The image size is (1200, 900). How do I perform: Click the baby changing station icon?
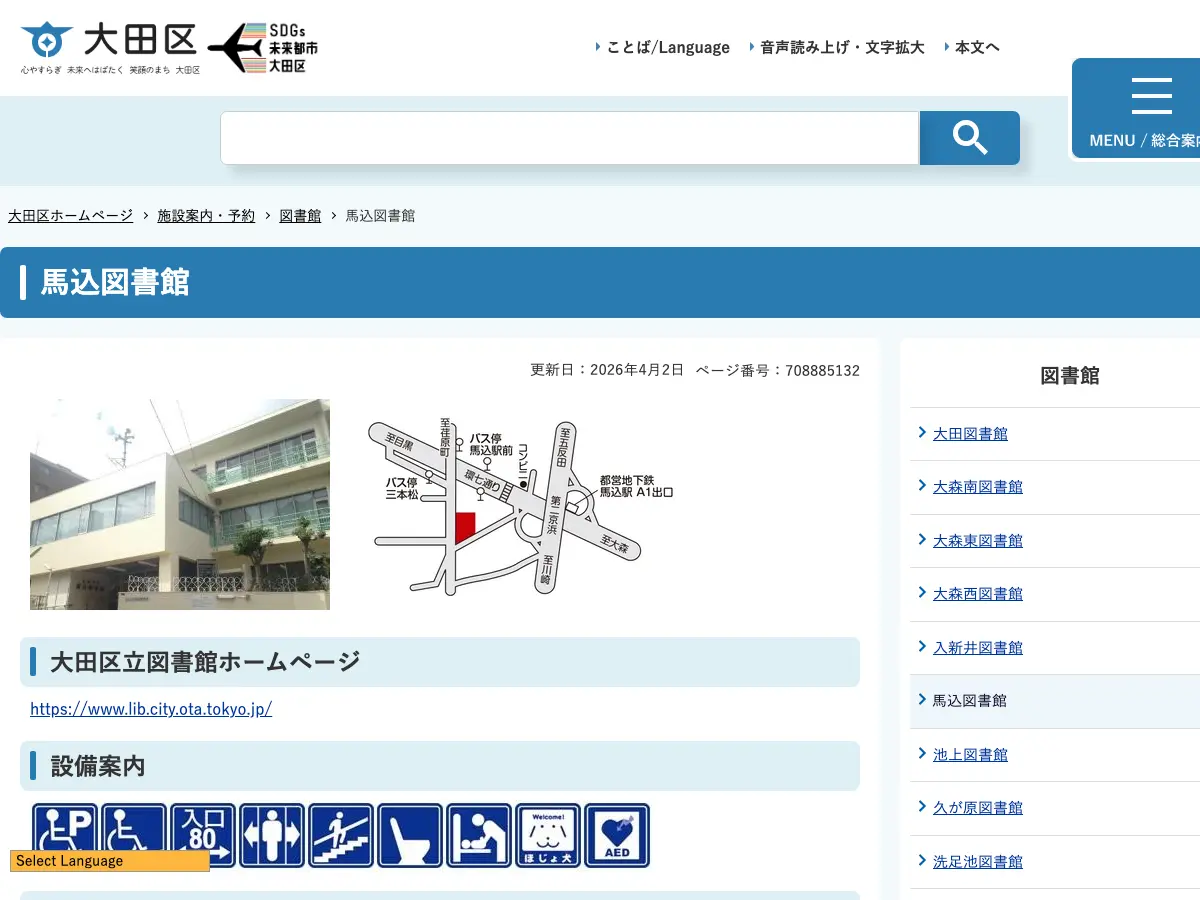pos(479,835)
